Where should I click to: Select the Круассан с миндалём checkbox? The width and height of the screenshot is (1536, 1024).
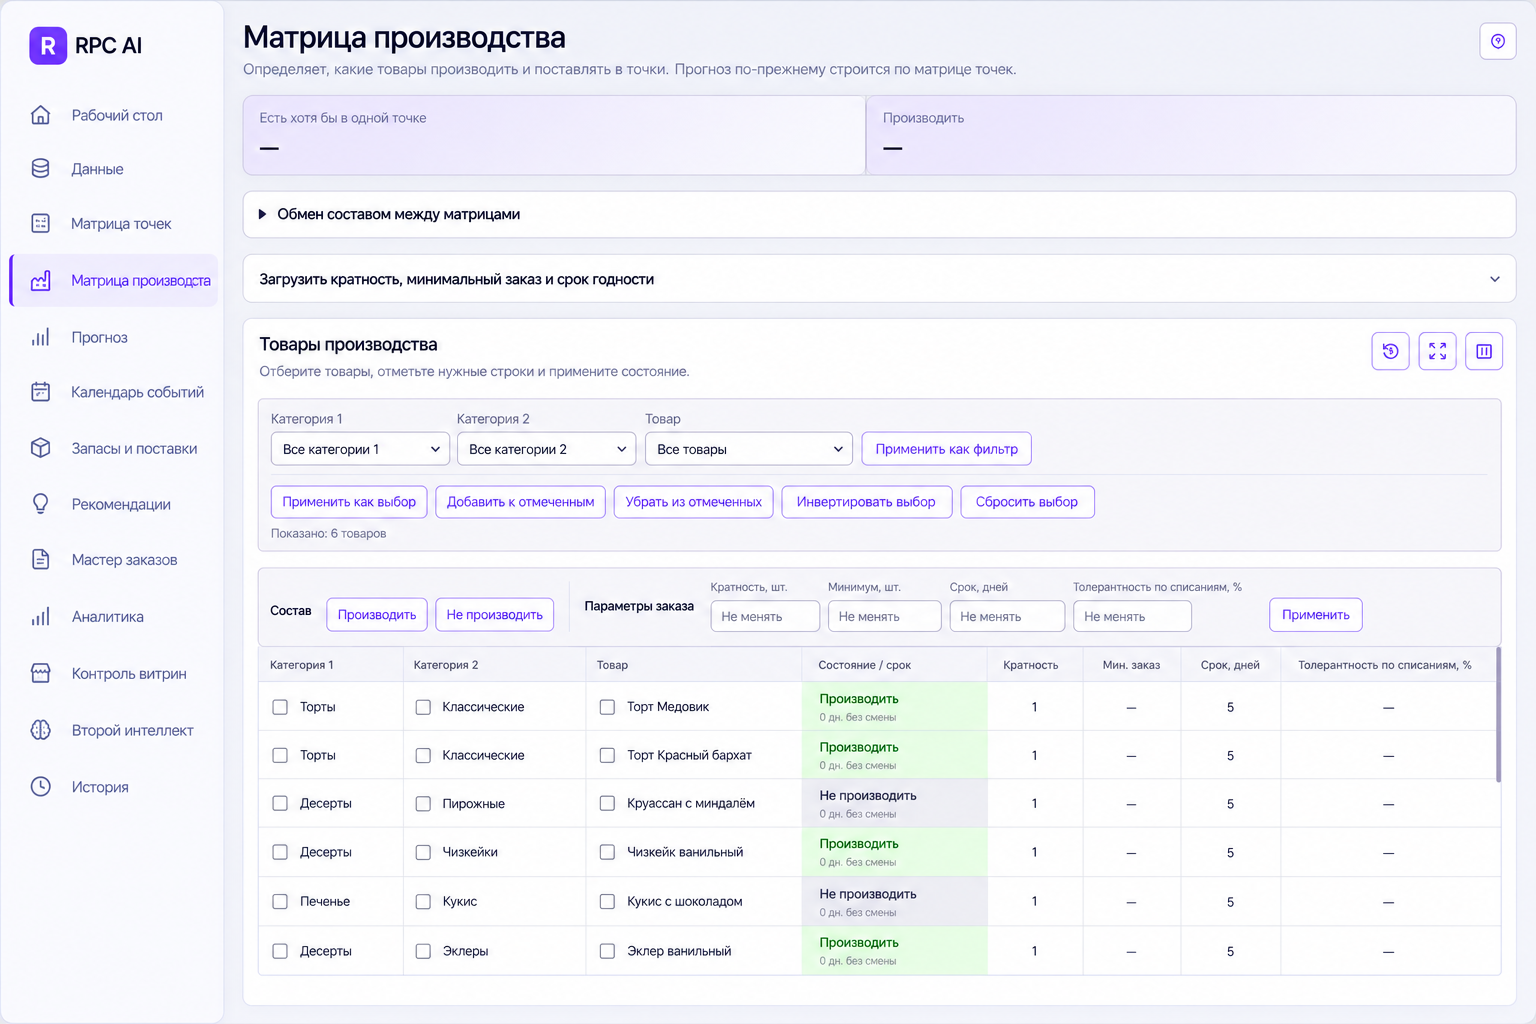pyautogui.click(x=607, y=803)
